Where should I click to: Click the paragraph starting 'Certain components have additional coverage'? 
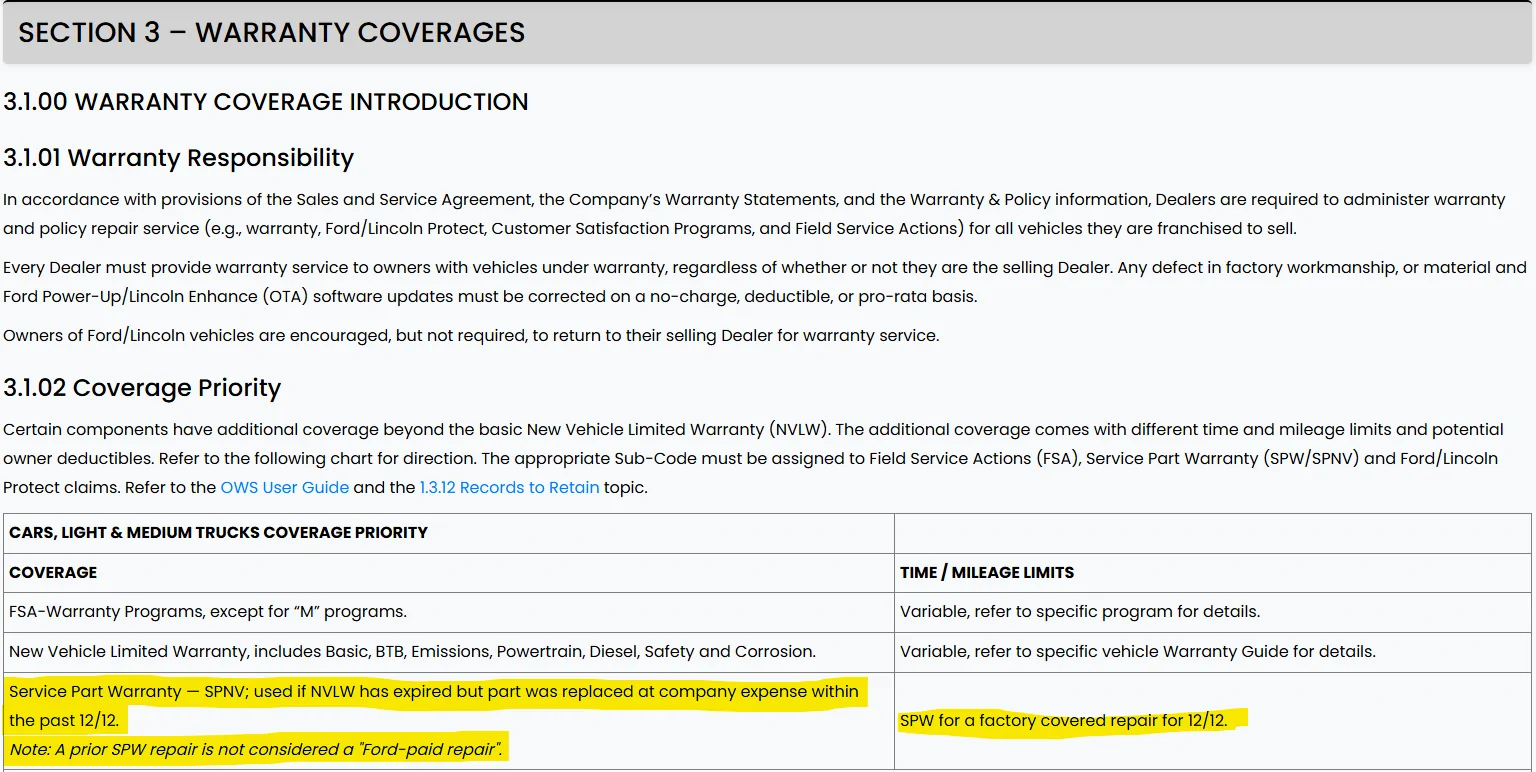coord(753,459)
